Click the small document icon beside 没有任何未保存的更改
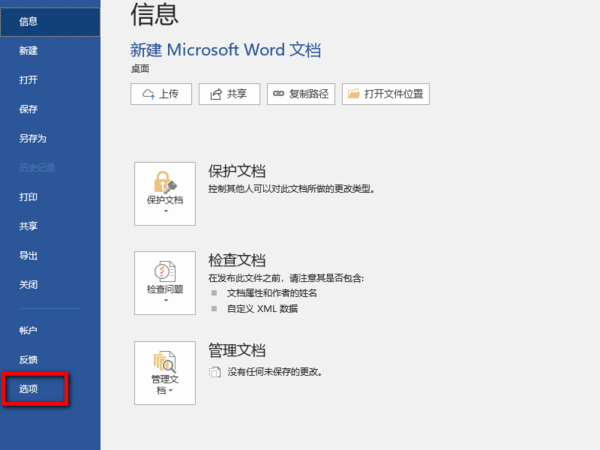The width and height of the screenshot is (600, 450). [215, 372]
